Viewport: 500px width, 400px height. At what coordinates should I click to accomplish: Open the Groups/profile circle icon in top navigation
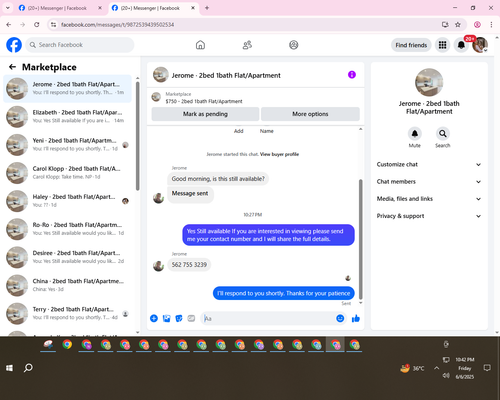294,45
